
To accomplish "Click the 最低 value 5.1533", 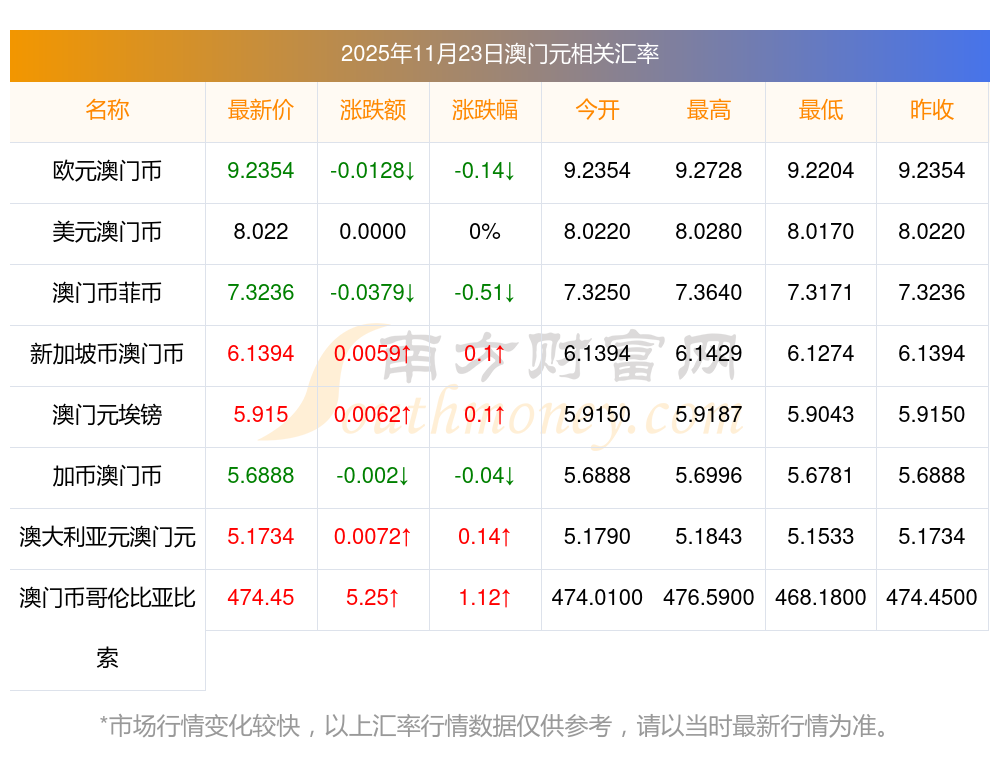I will 821,536.
